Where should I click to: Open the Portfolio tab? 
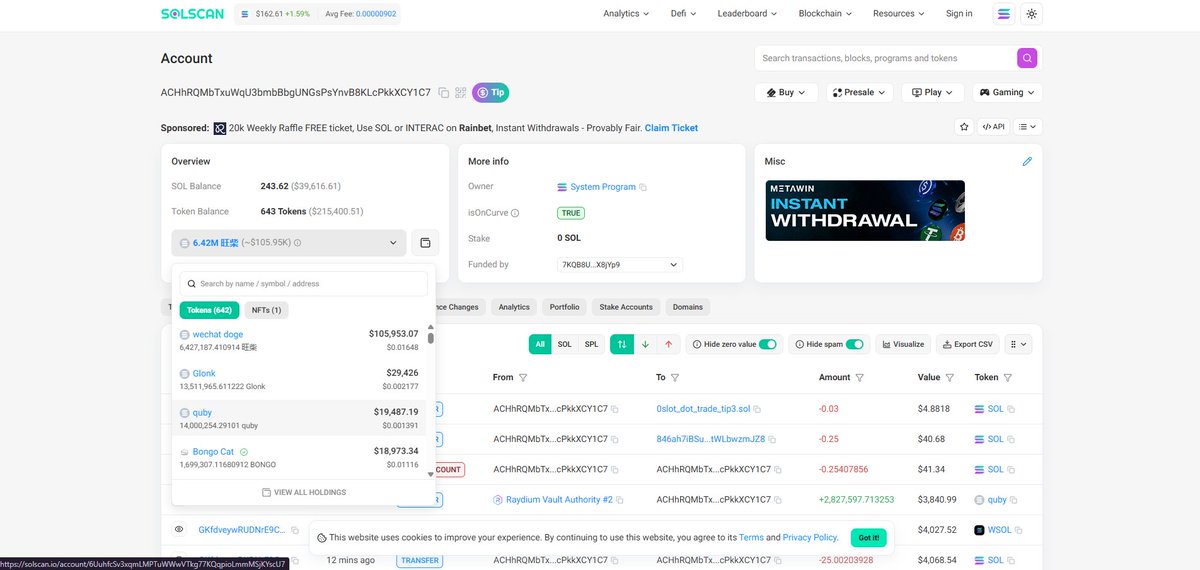point(564,307)
